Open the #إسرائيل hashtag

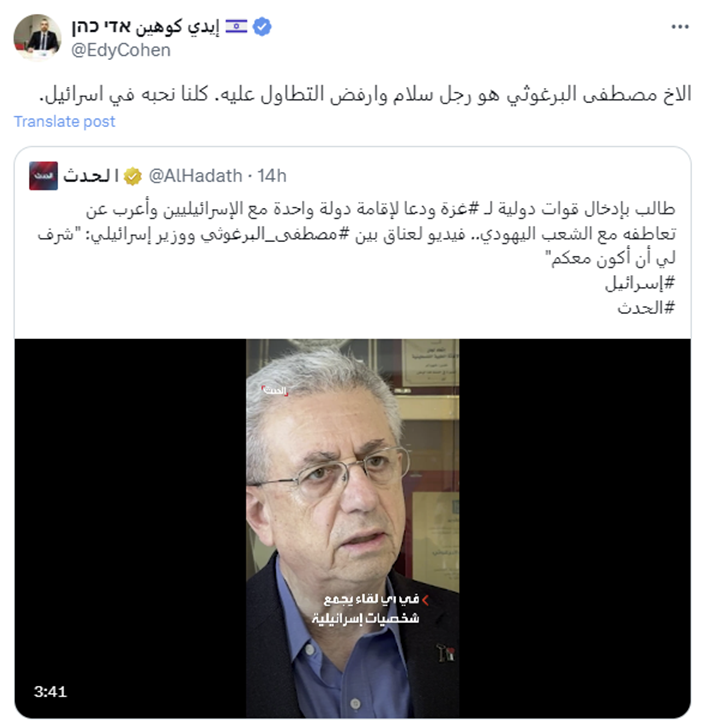pos(640,283)
